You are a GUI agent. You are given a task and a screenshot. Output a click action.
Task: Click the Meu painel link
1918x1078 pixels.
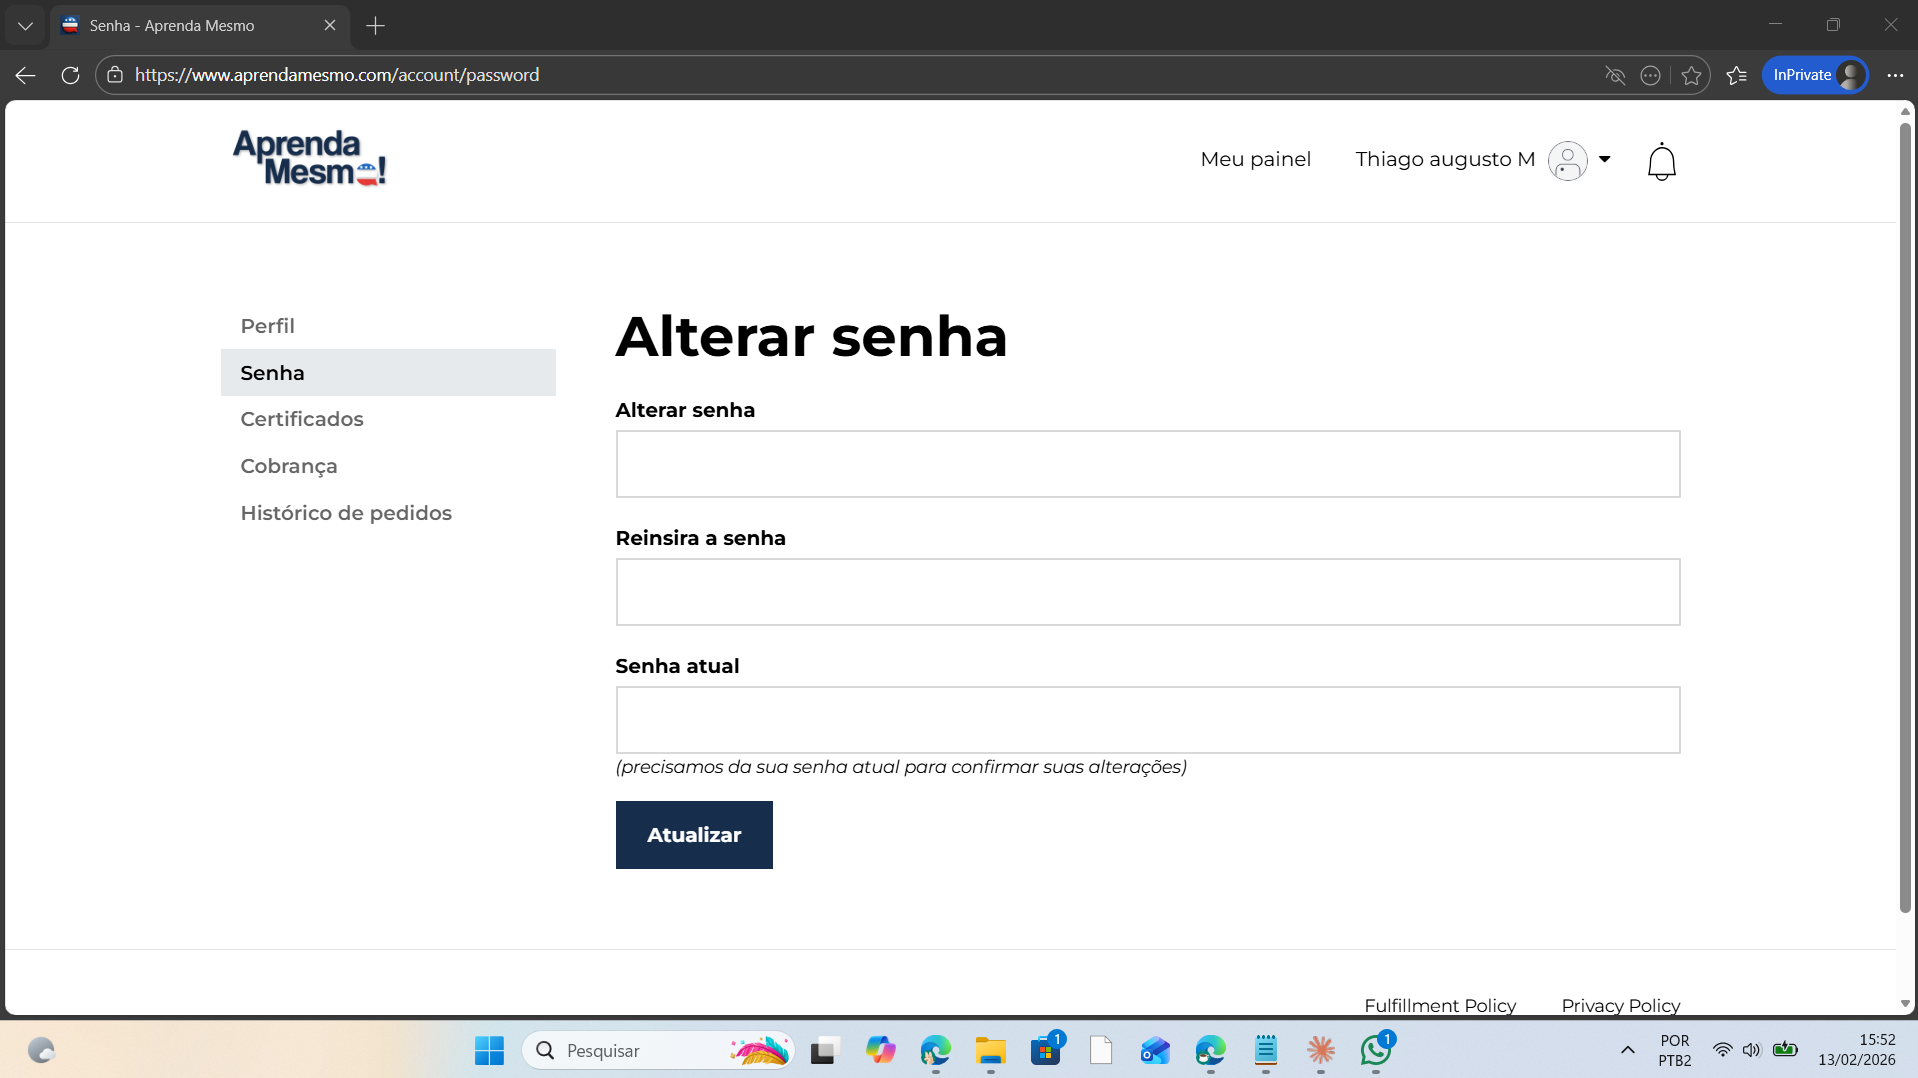pyautogui.click(x=1255, y=159)
